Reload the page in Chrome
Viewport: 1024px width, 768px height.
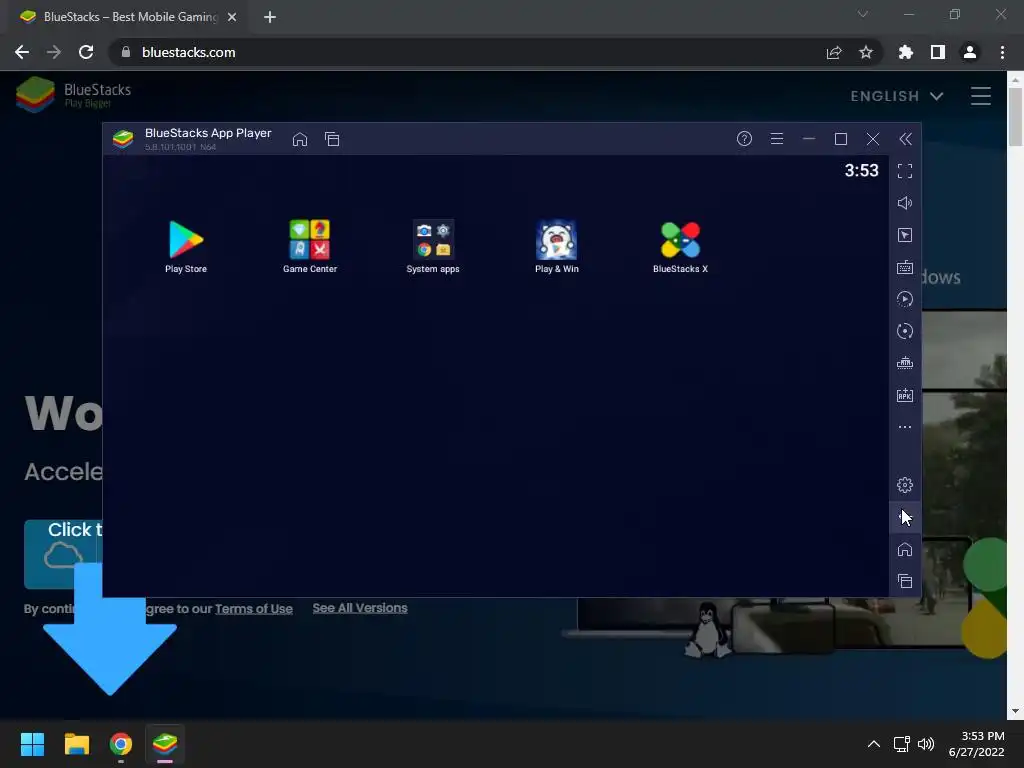[x=86, y=52]
